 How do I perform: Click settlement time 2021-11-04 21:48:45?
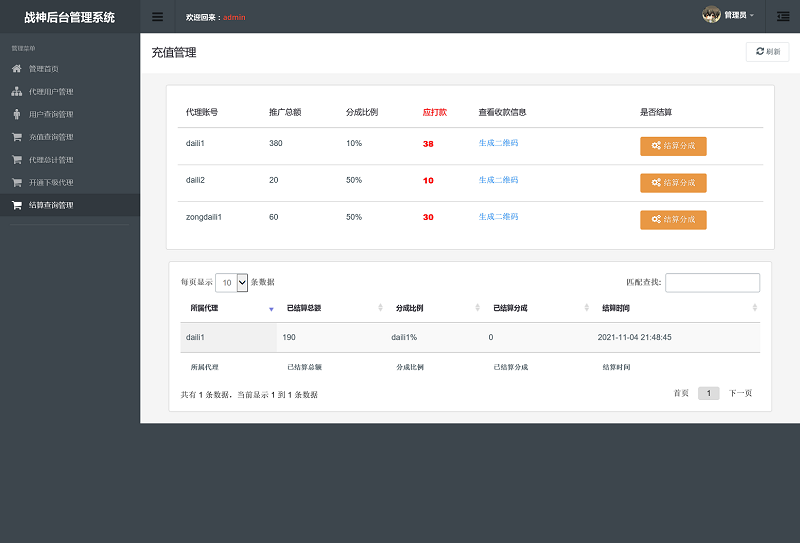coord(634,337)
